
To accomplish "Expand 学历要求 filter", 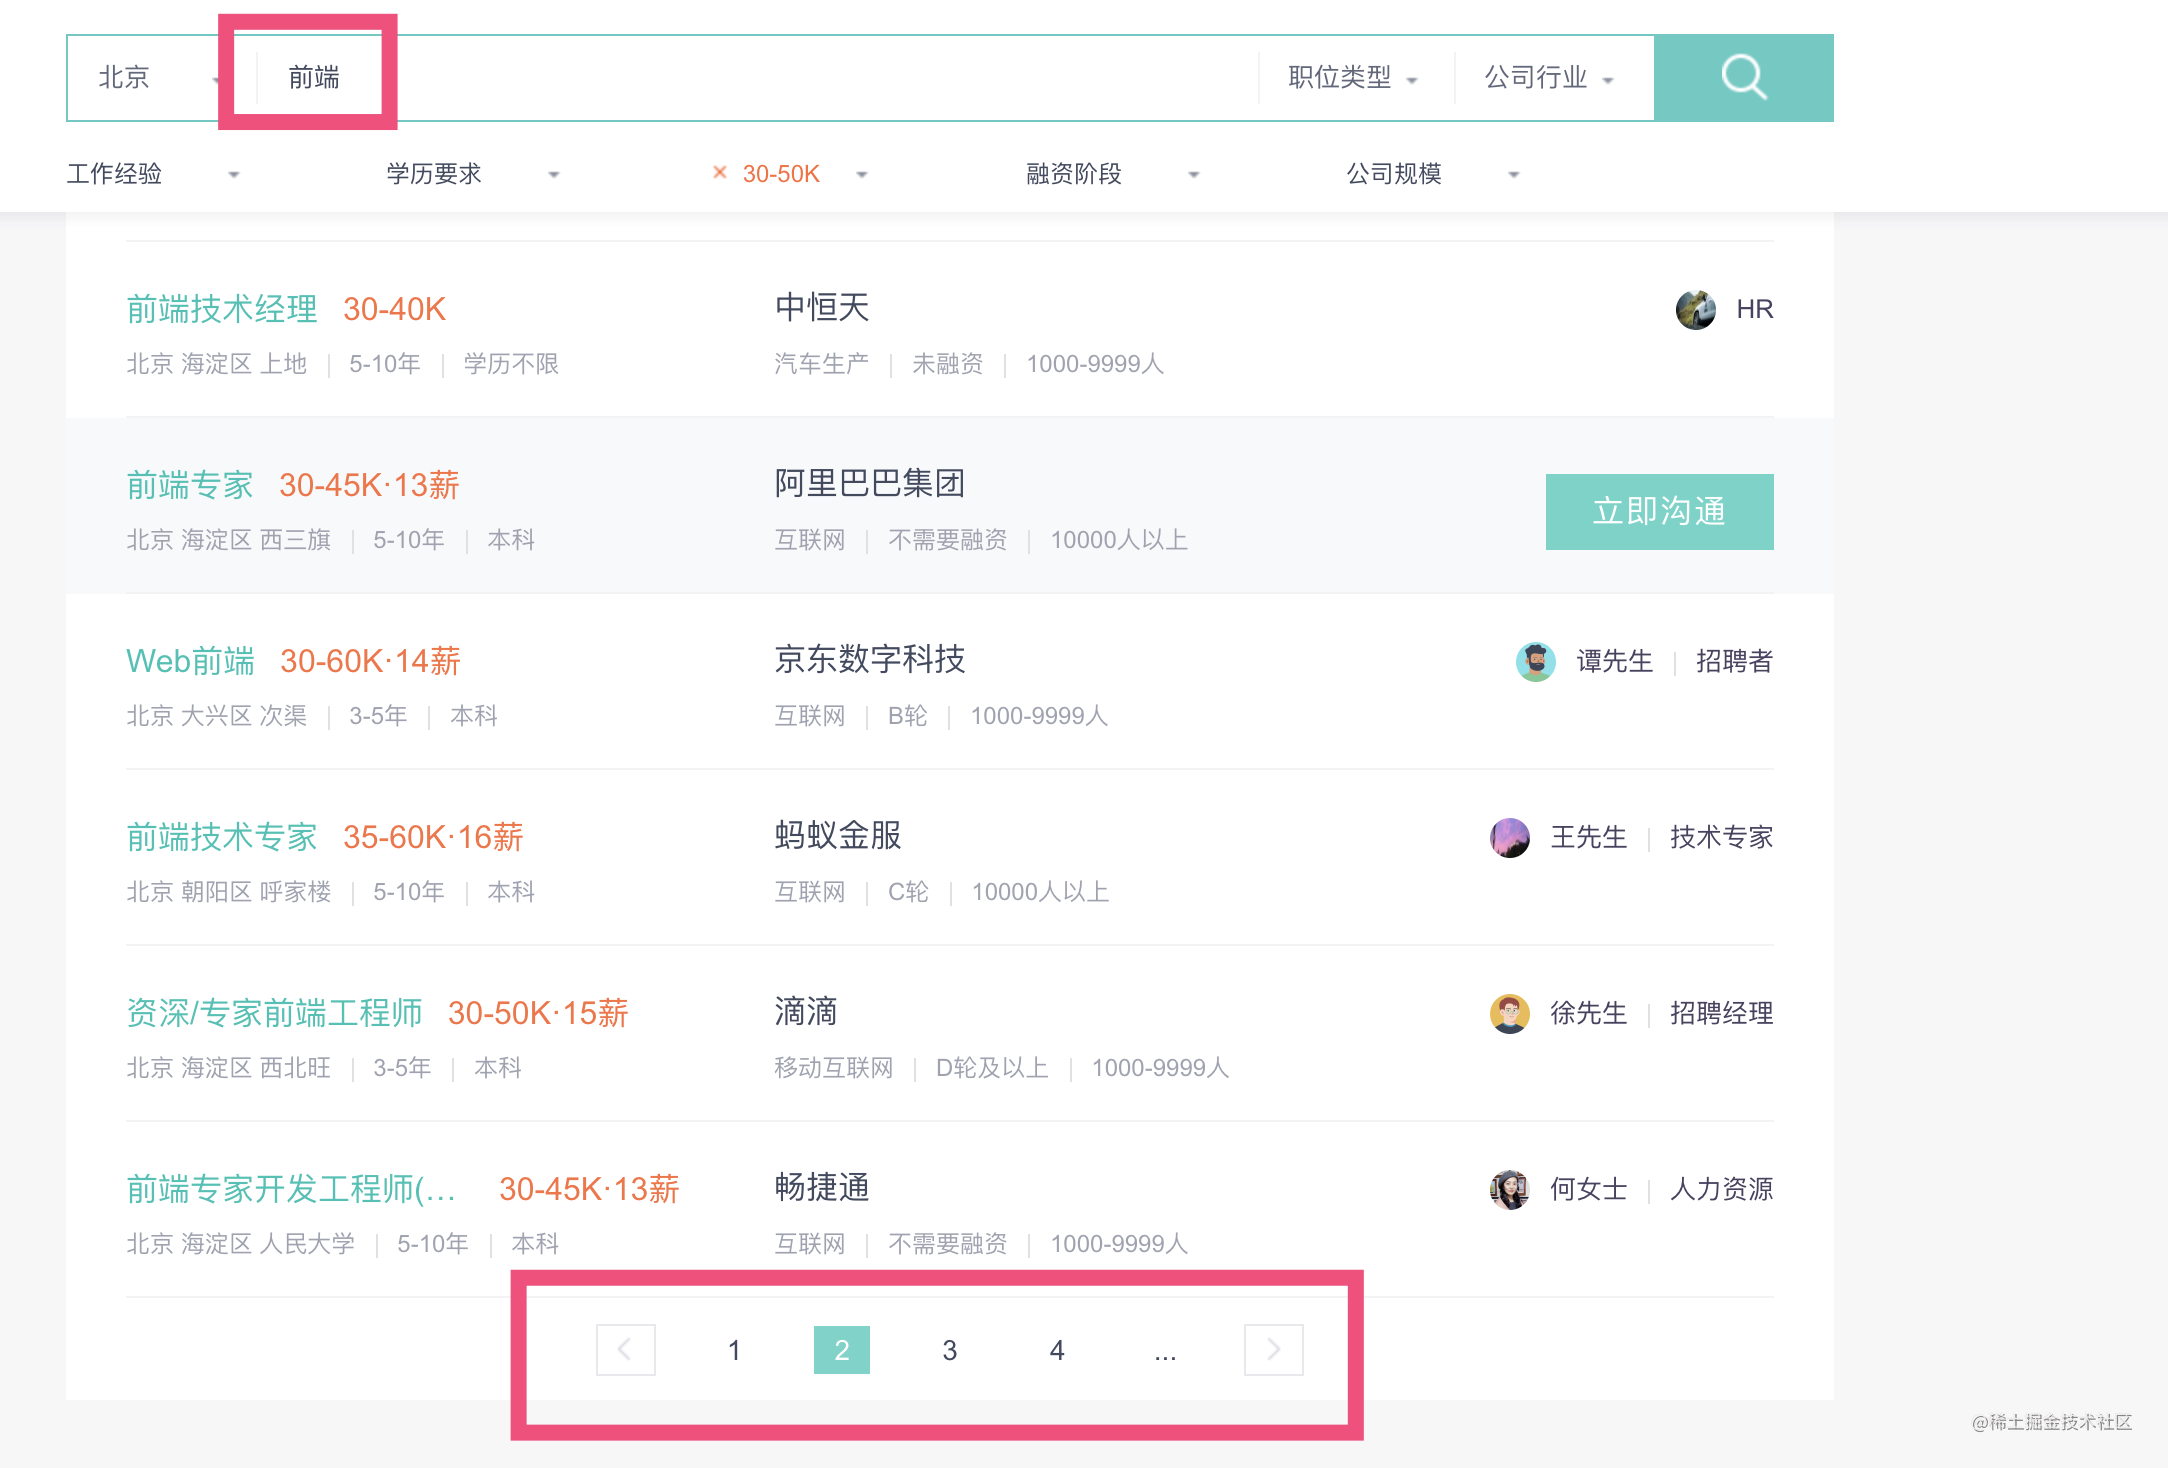I will coord(473,174).
